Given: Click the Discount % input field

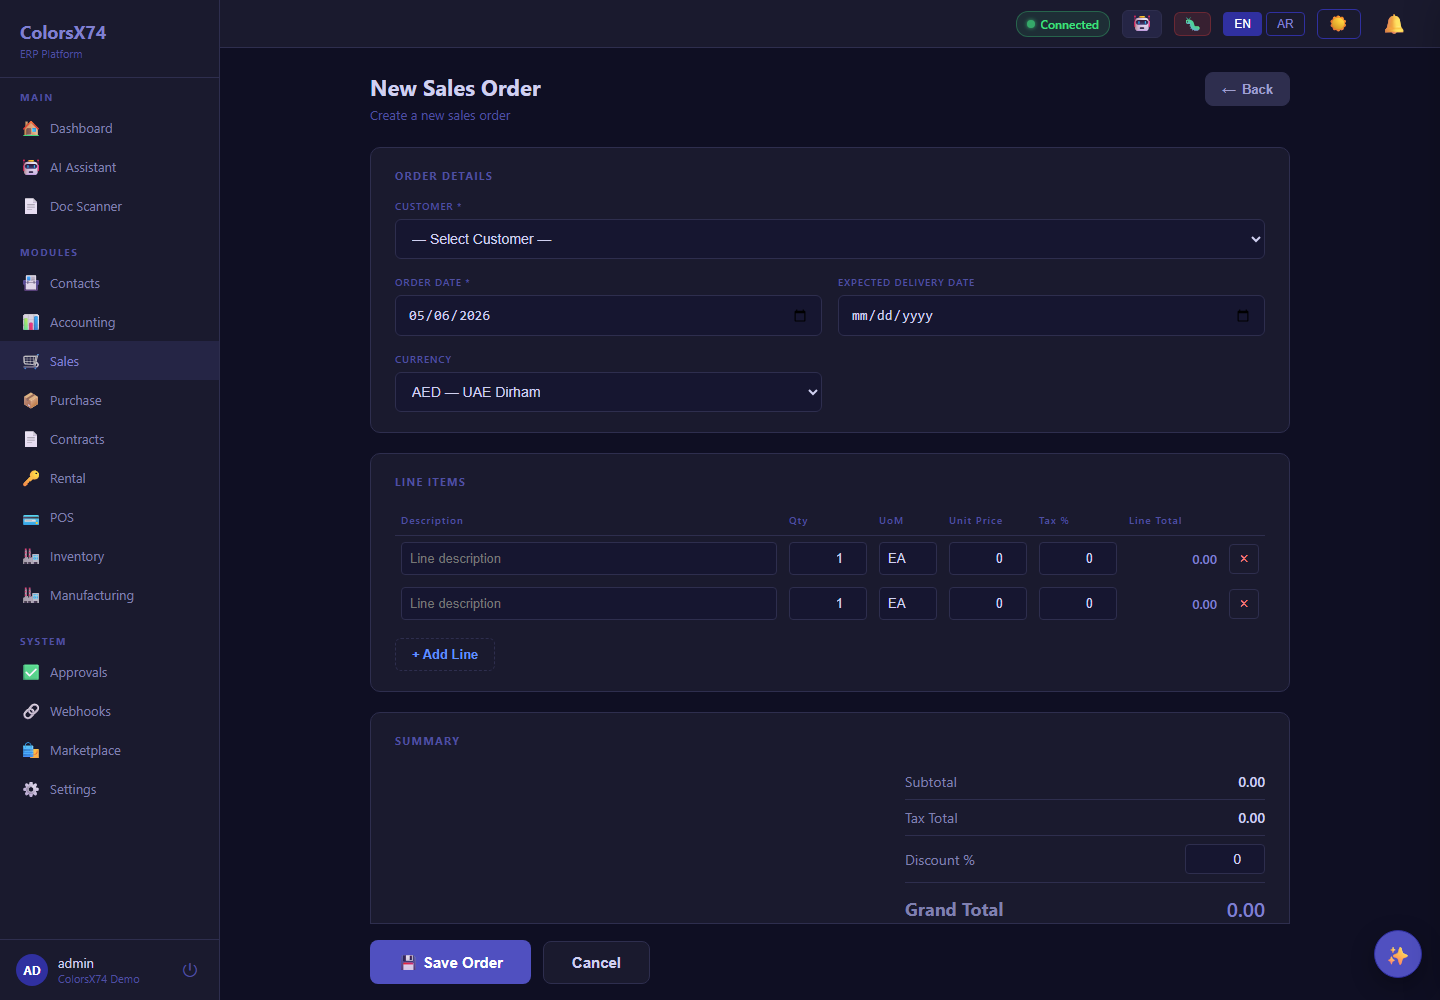Looking at the screenshot, I should point(1225,859).
